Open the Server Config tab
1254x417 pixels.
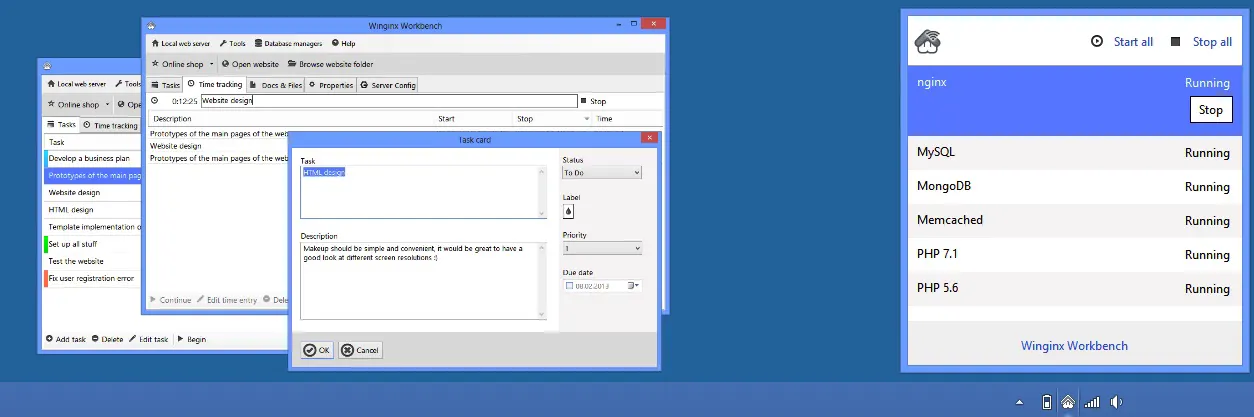[x=387, y=86]
